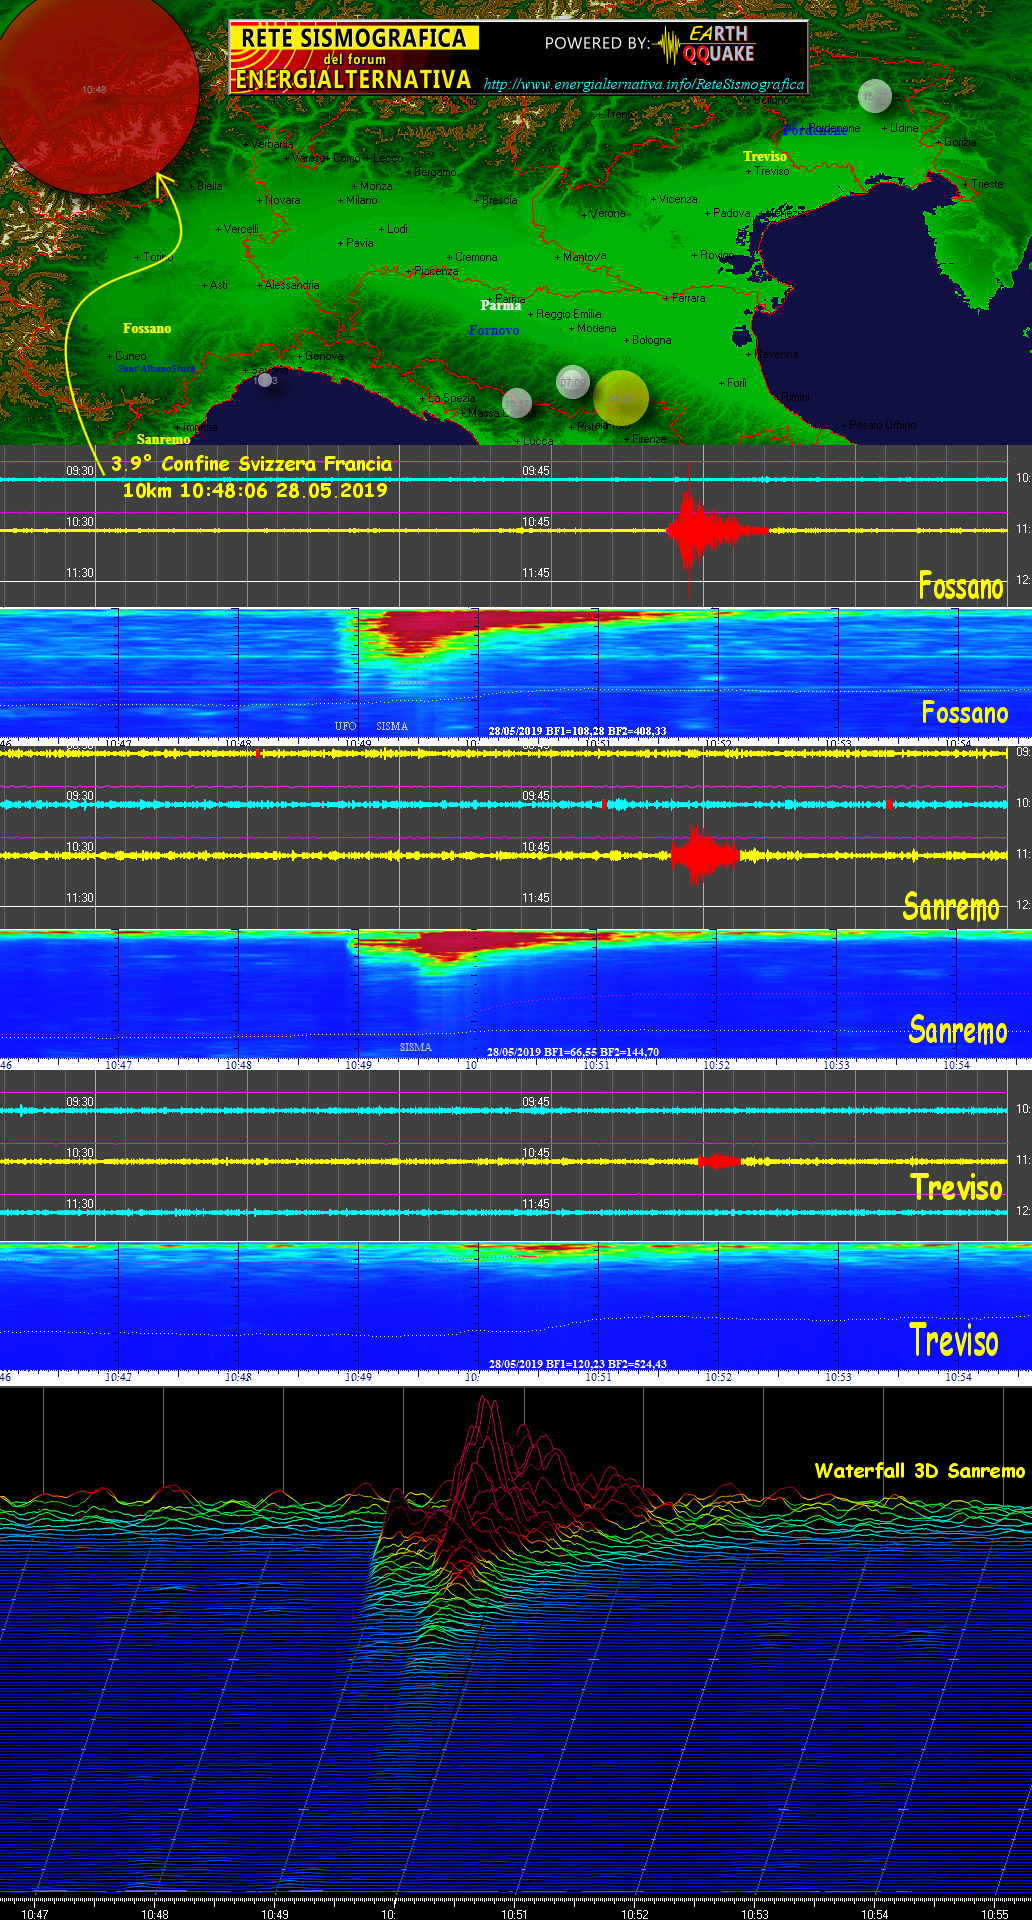Click the red peak of the 3D waterfall
The width and height of the screenshot is (1032, 1920).
[x=487, y=1440]
